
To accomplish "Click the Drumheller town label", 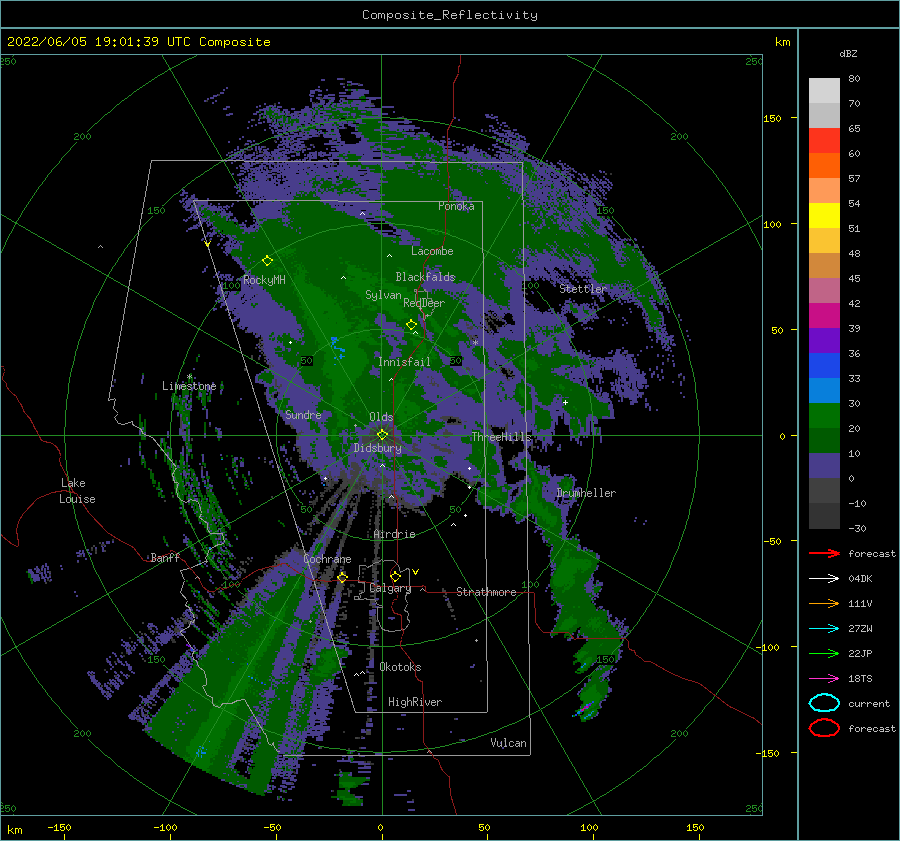I will [x=586, y=493].
